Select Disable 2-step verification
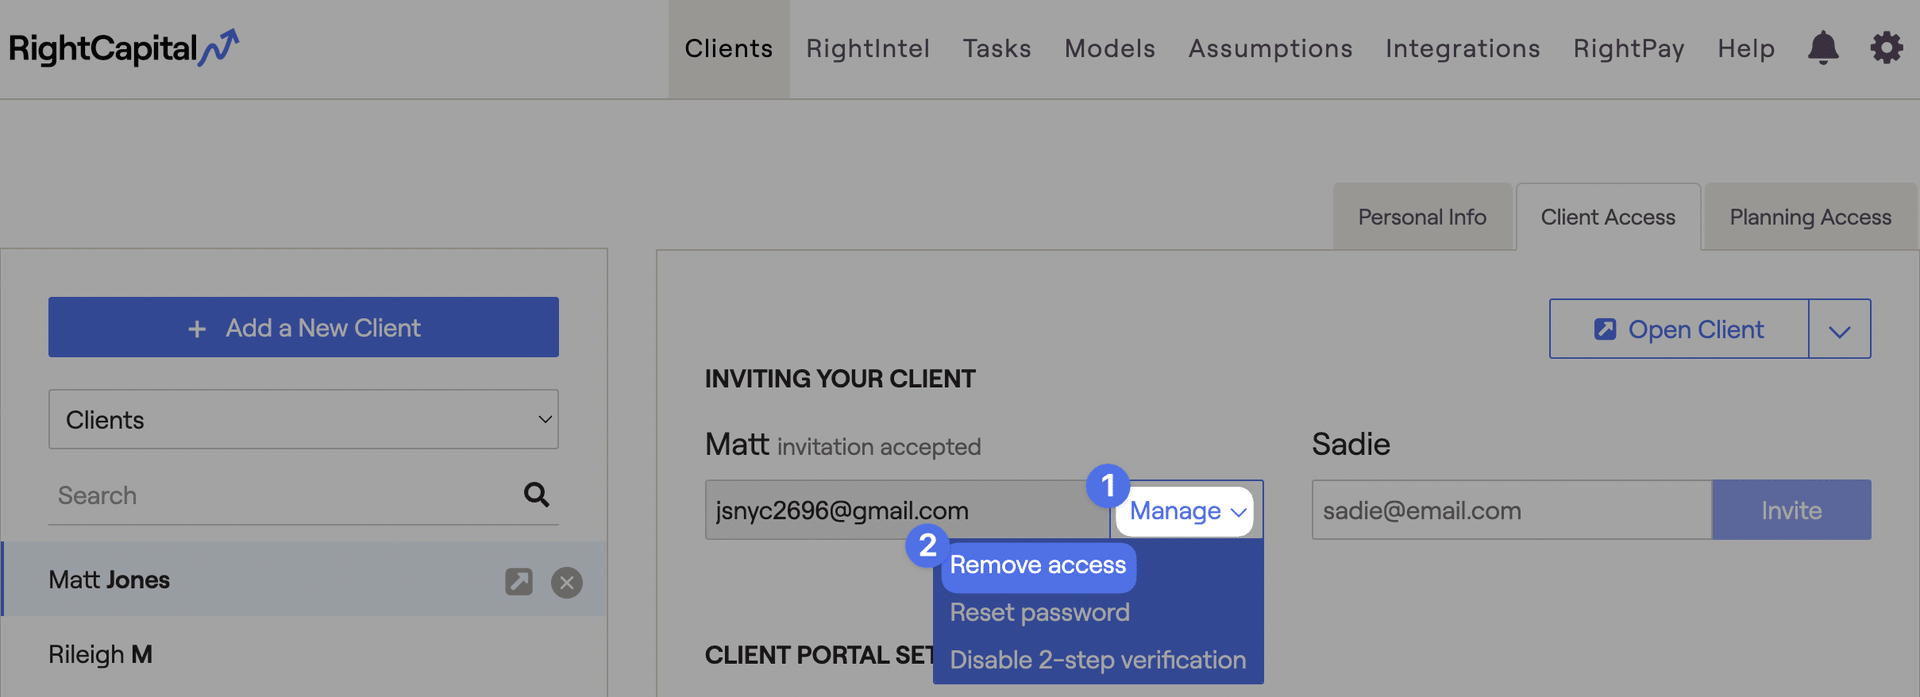This screenshot has height=697, width=1920. coord(1098,660)
